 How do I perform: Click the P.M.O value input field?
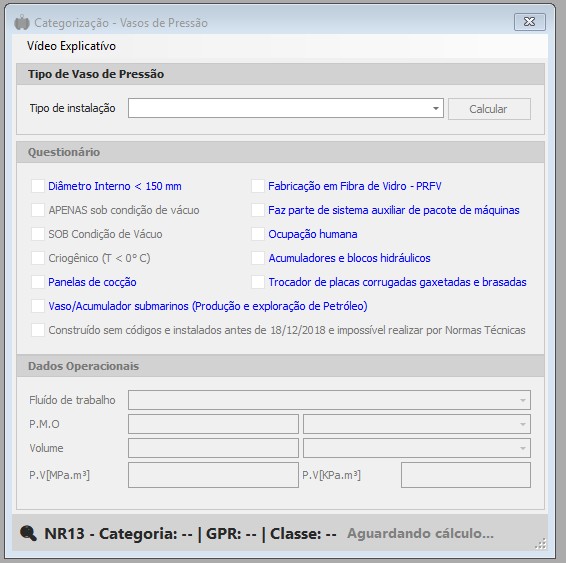click(x=213, y=424)
